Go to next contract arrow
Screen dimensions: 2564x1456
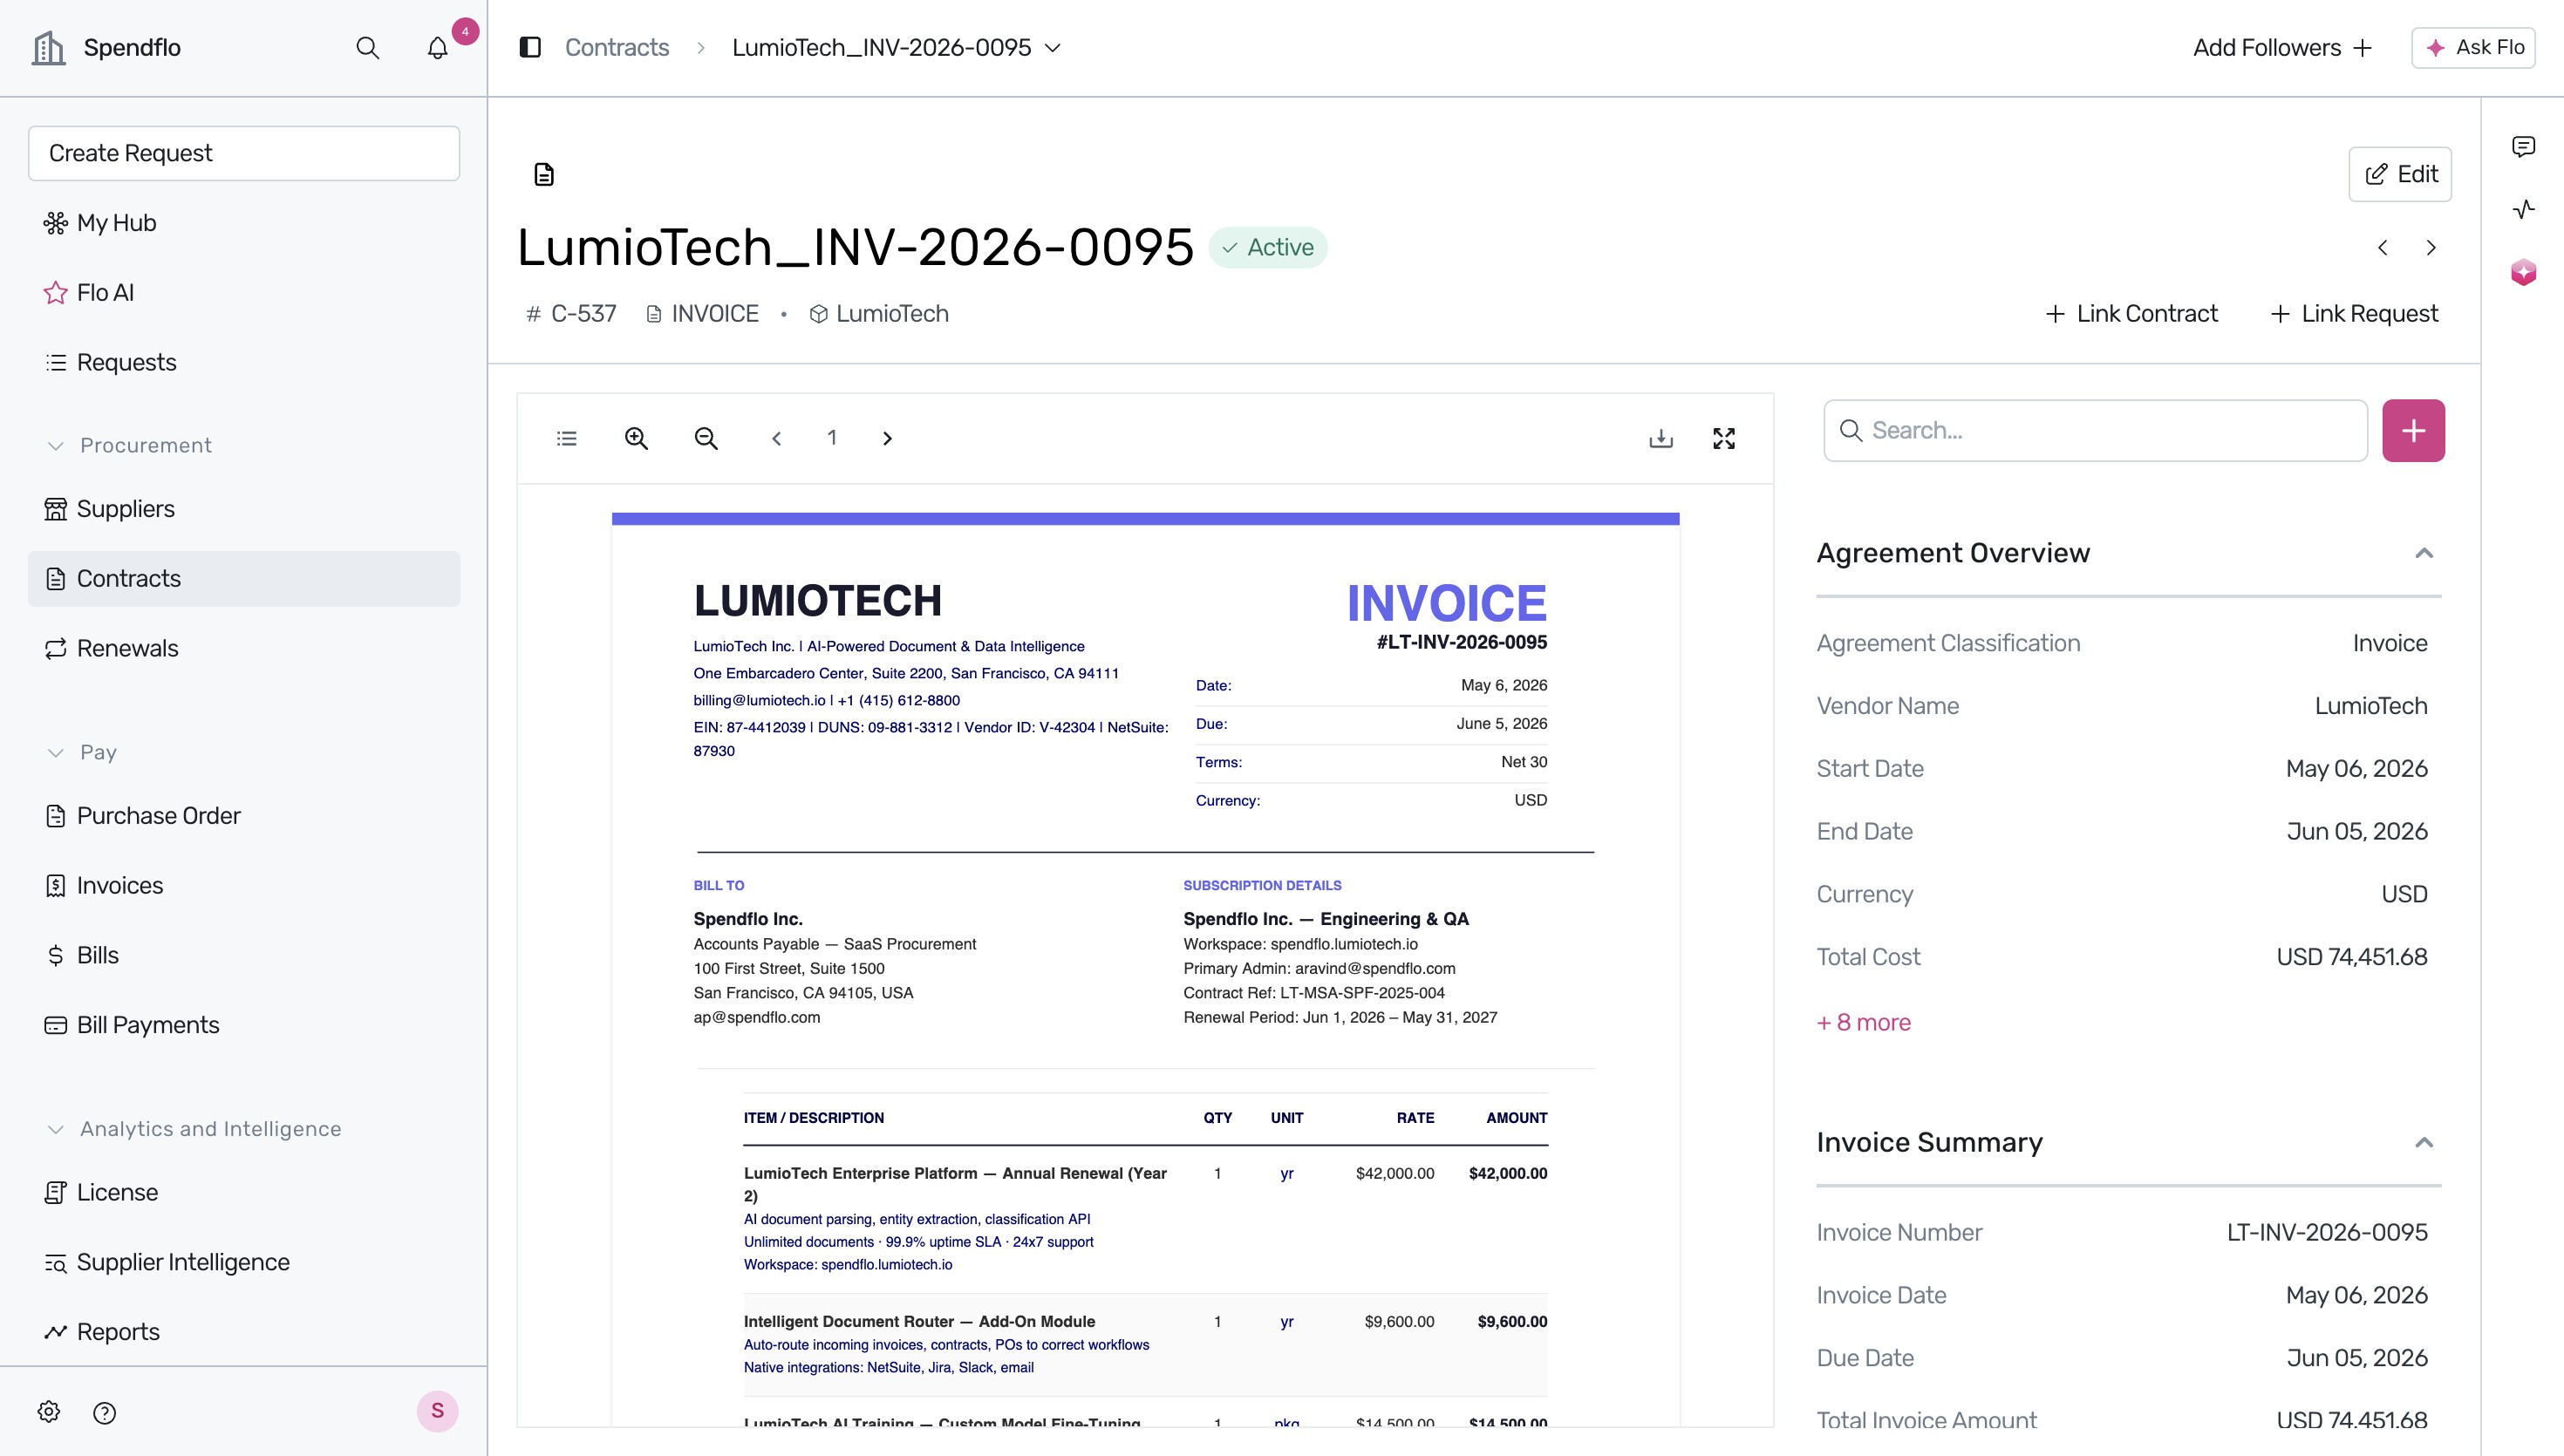[2431, 248]
